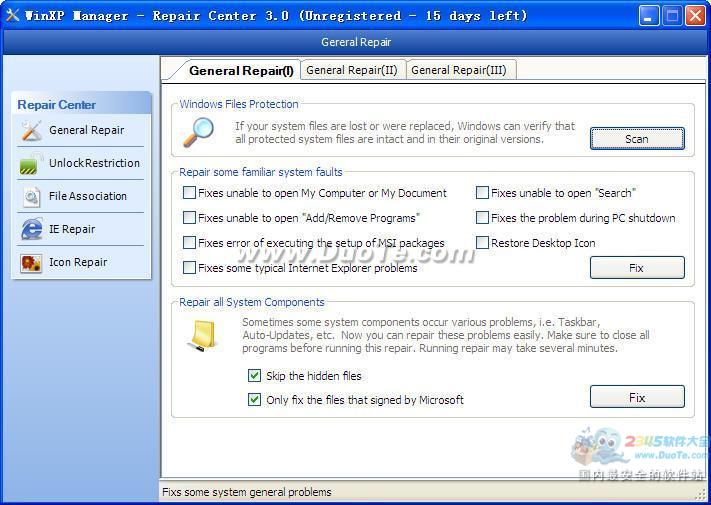Minimize the WinXP Manager window

(x=649, y=16)
